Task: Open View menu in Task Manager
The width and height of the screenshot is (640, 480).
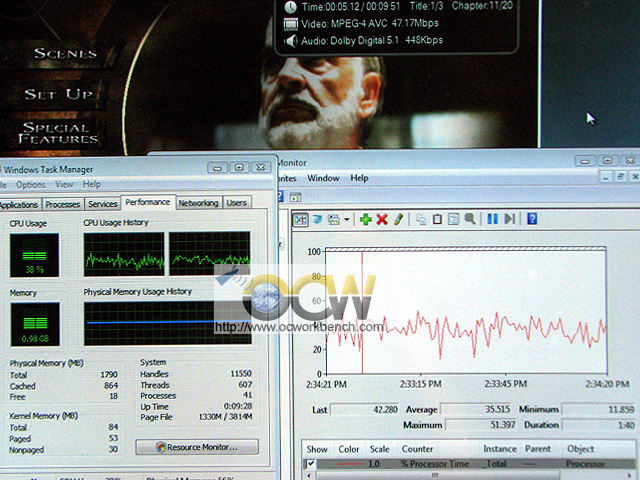Action: 64,184
